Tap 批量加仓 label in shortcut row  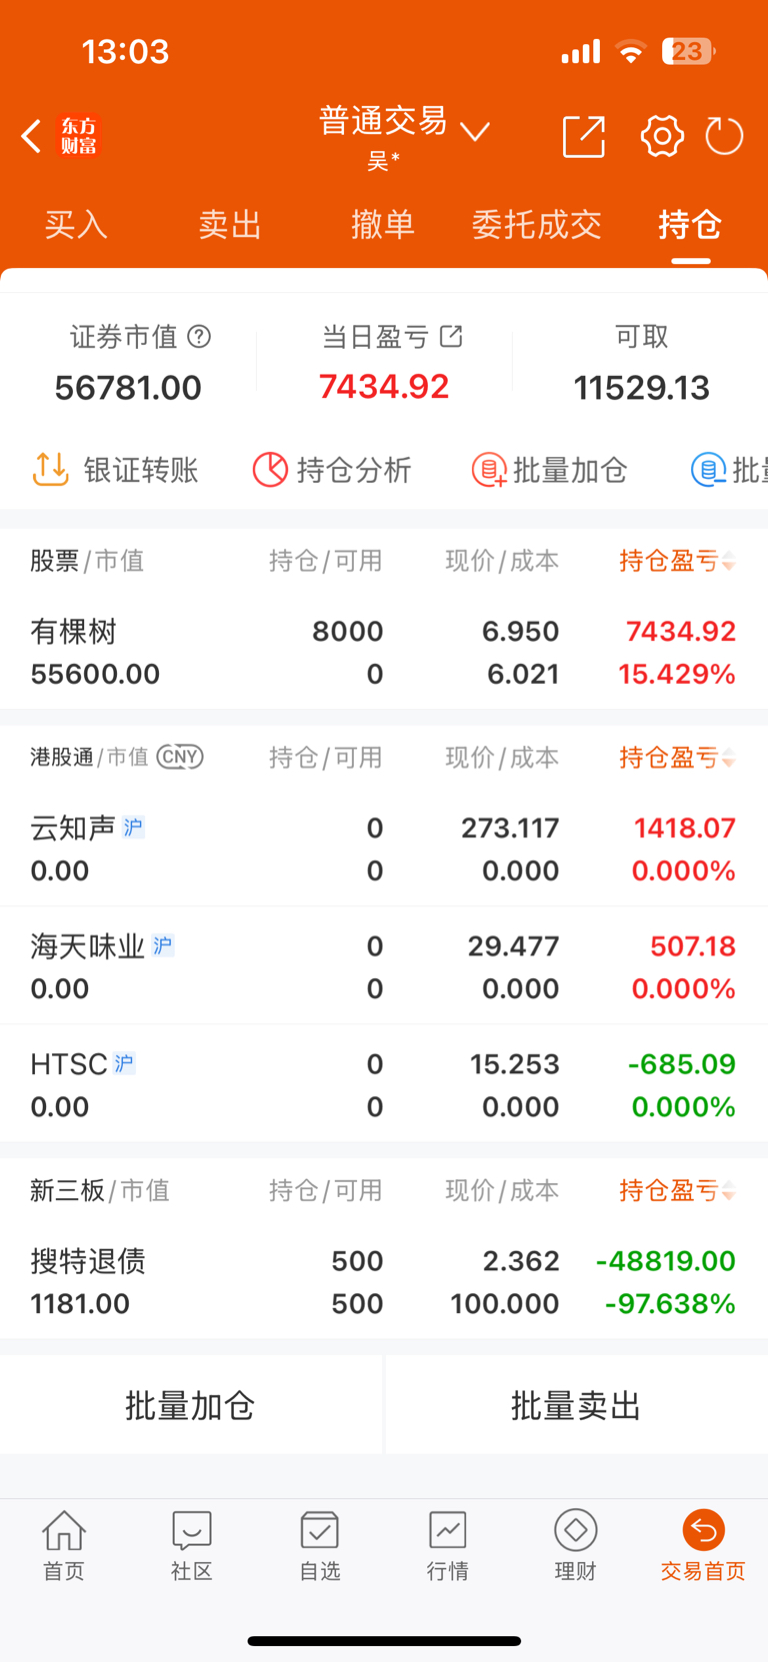[570, 469]
